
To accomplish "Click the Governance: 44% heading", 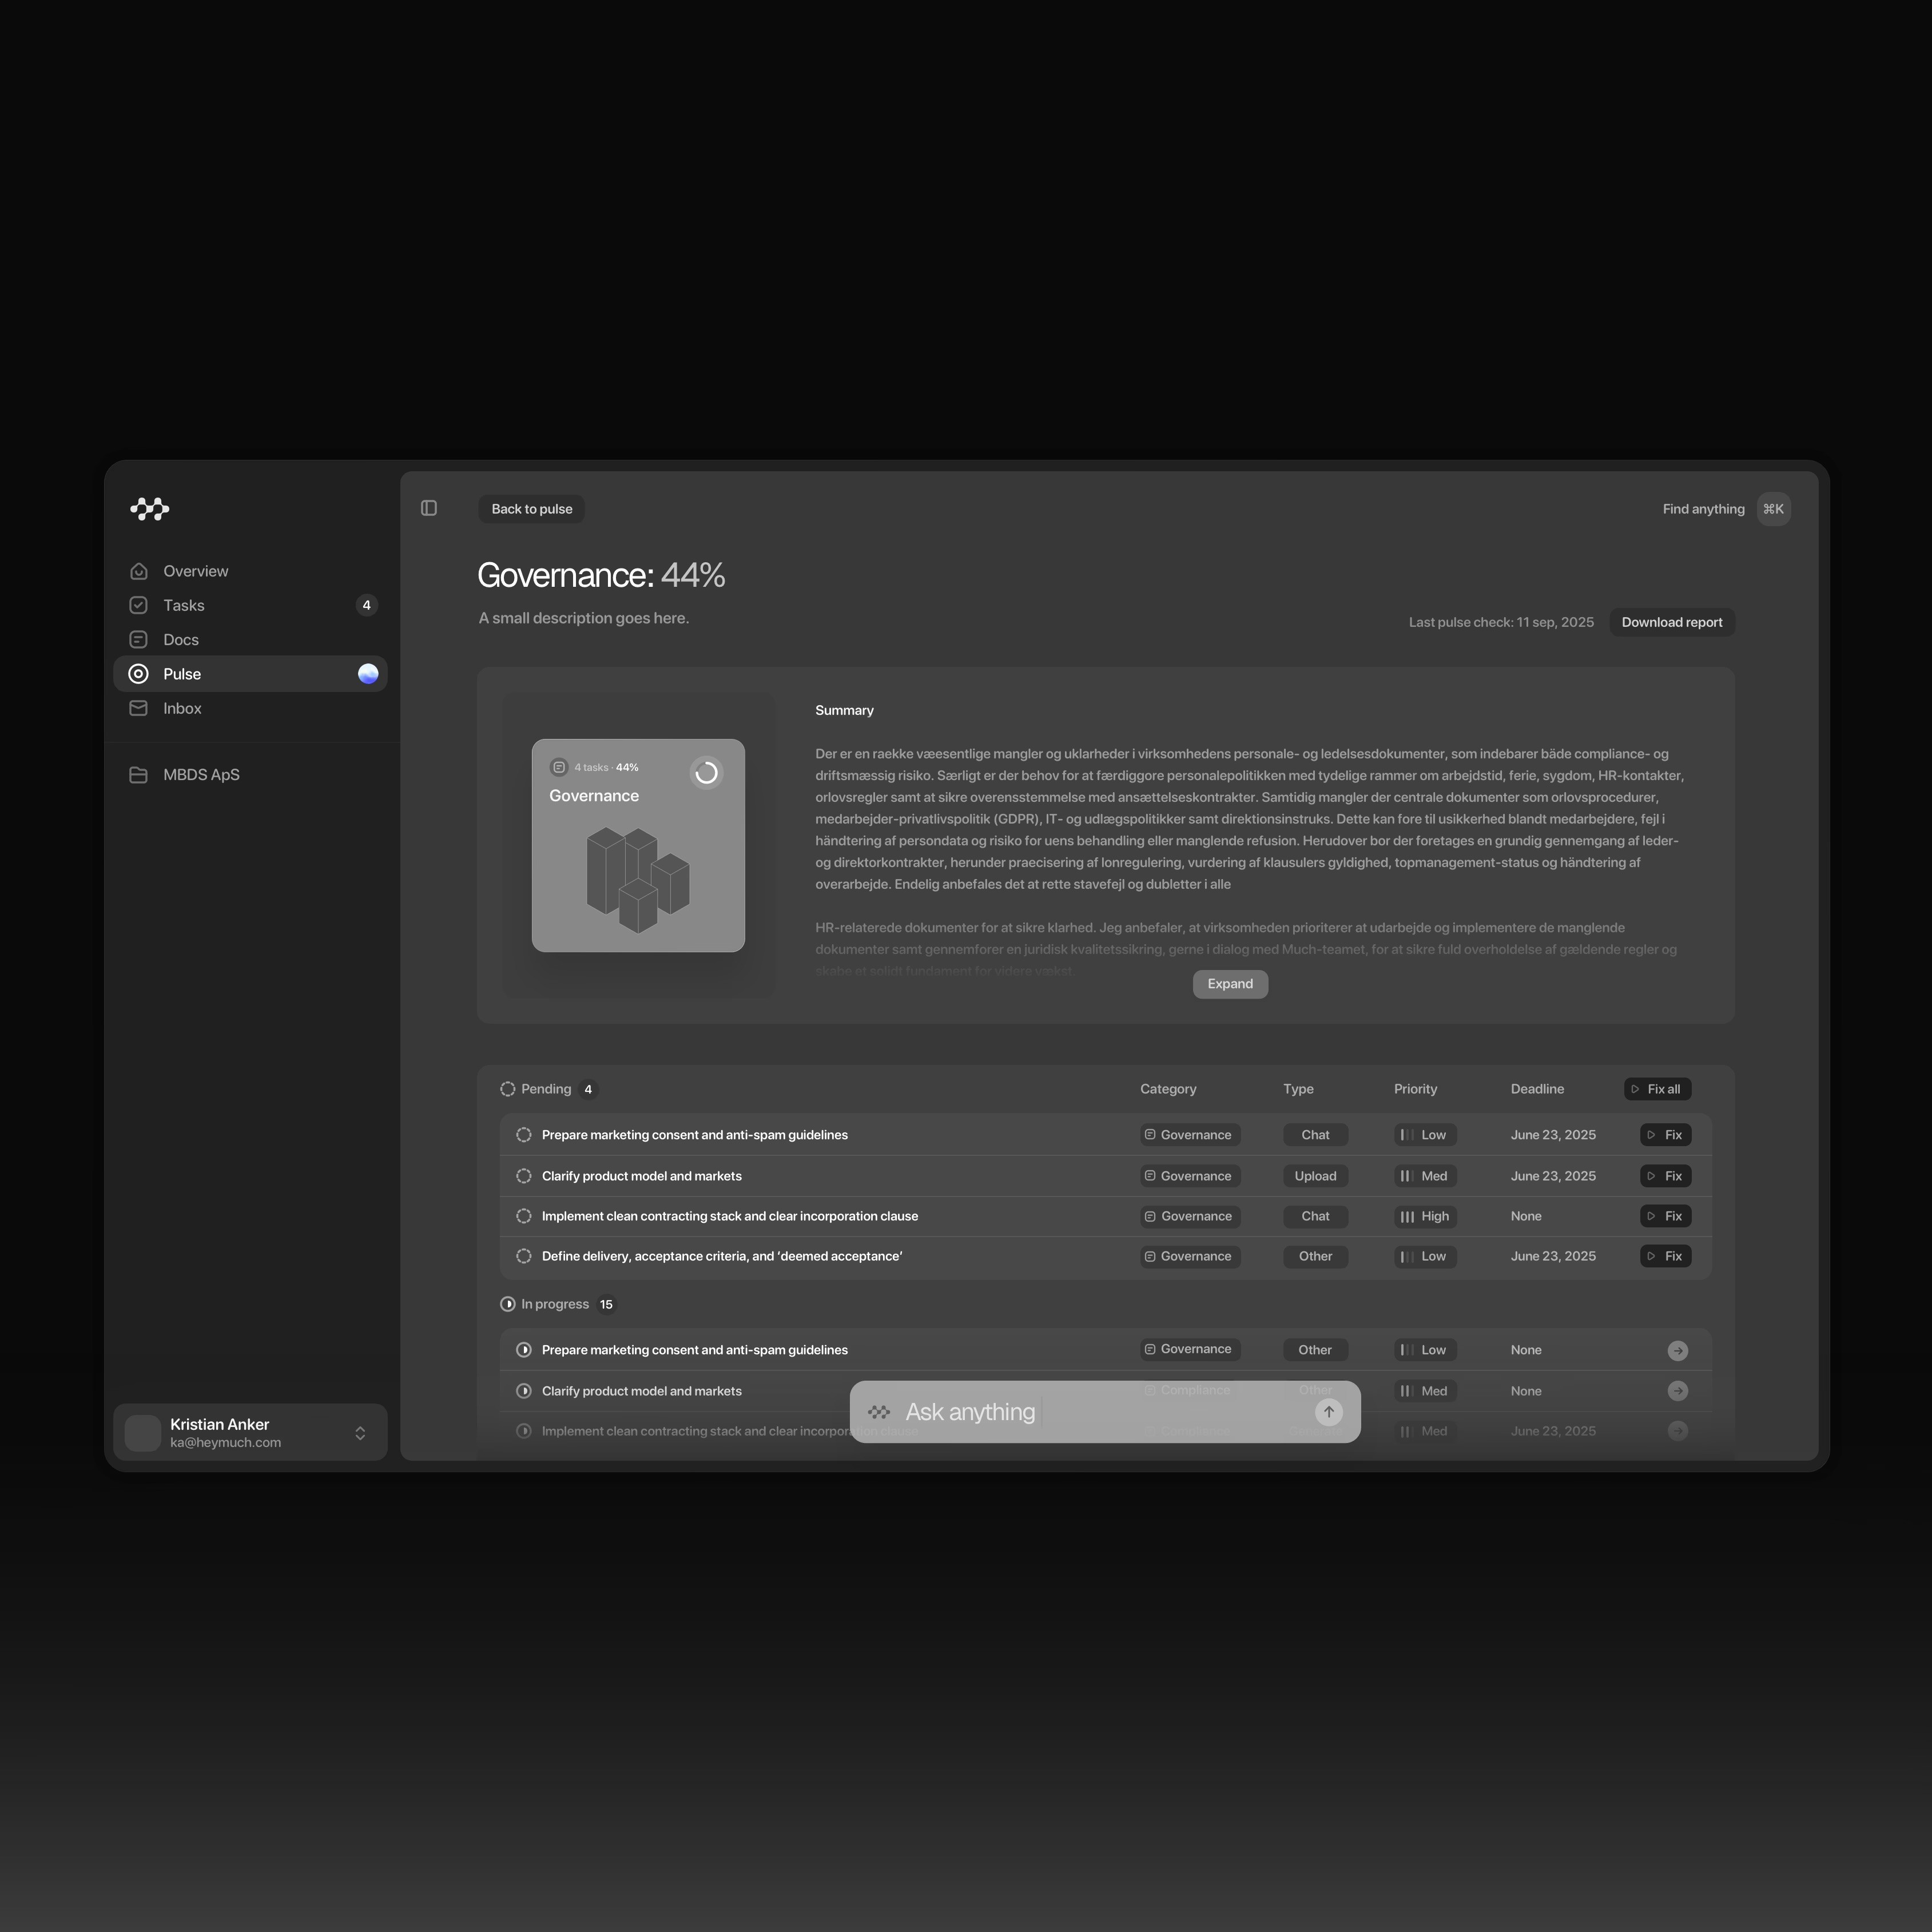I will pos(601,575).
